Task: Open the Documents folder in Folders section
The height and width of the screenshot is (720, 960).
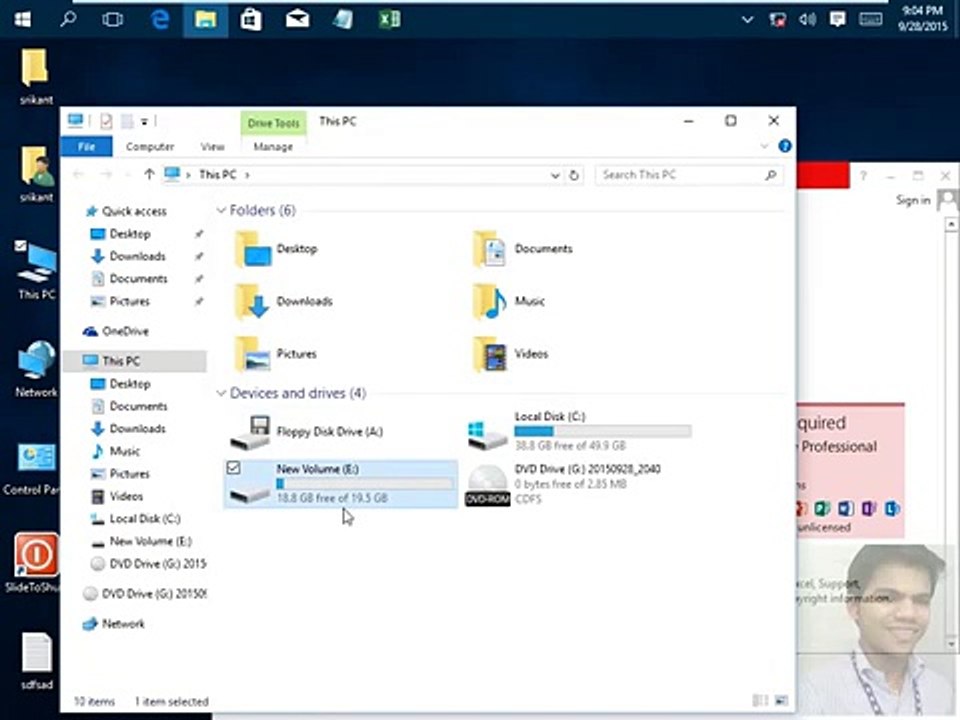Action: click(x=523, y=249)
